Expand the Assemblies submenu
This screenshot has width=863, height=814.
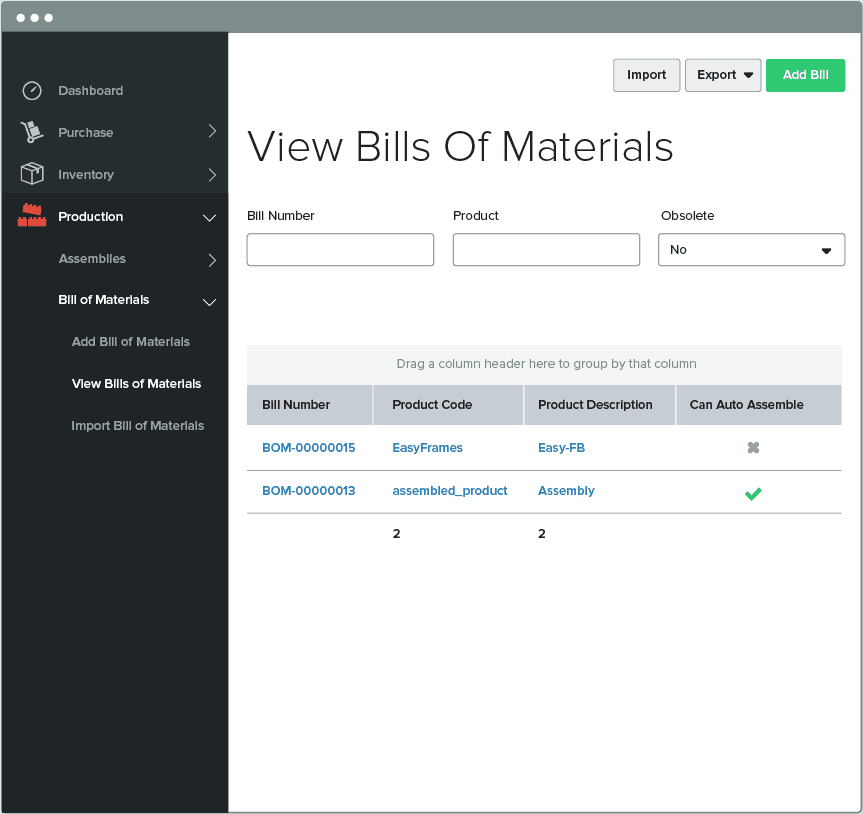(x=211, y=259)
